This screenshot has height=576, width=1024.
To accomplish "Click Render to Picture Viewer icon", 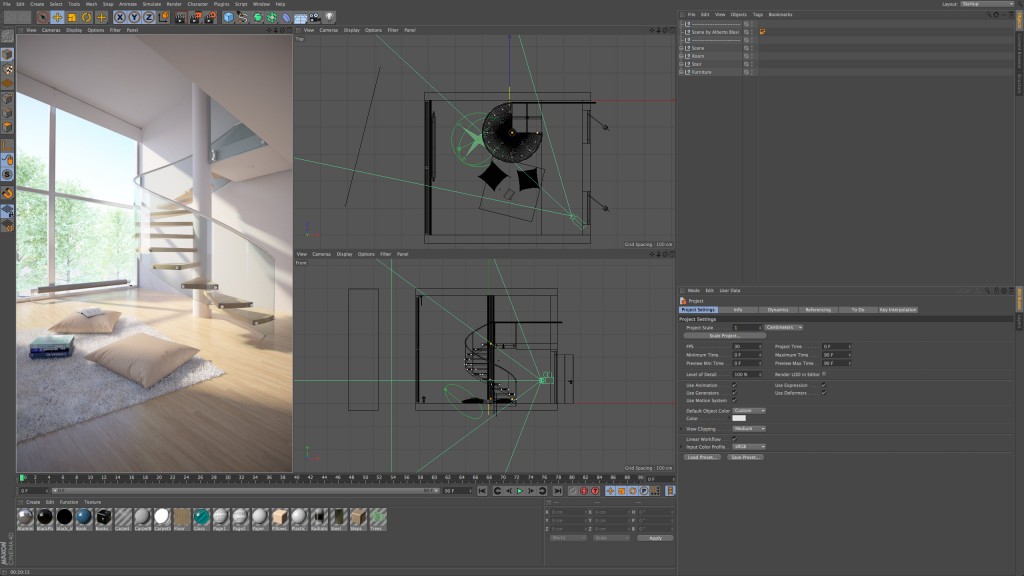I will [x=195, y=18].
